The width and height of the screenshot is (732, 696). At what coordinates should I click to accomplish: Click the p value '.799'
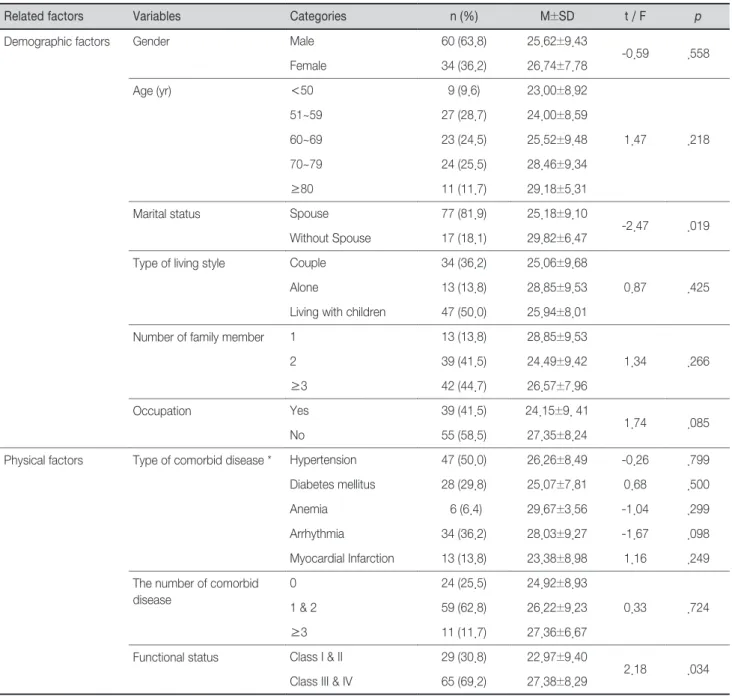coord(698,460)
